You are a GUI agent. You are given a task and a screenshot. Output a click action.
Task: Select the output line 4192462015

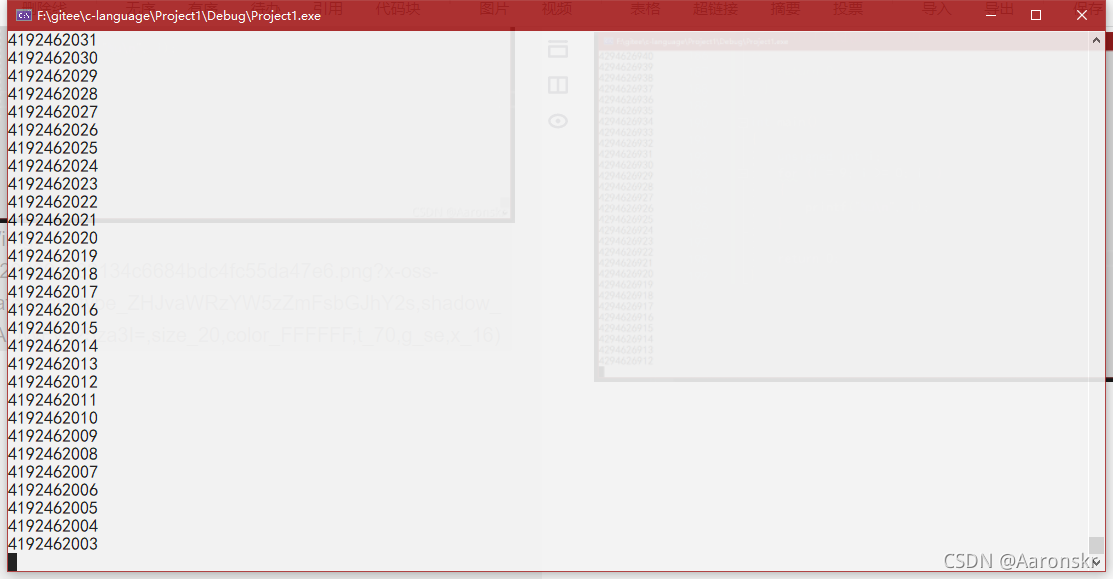[53, 329]
